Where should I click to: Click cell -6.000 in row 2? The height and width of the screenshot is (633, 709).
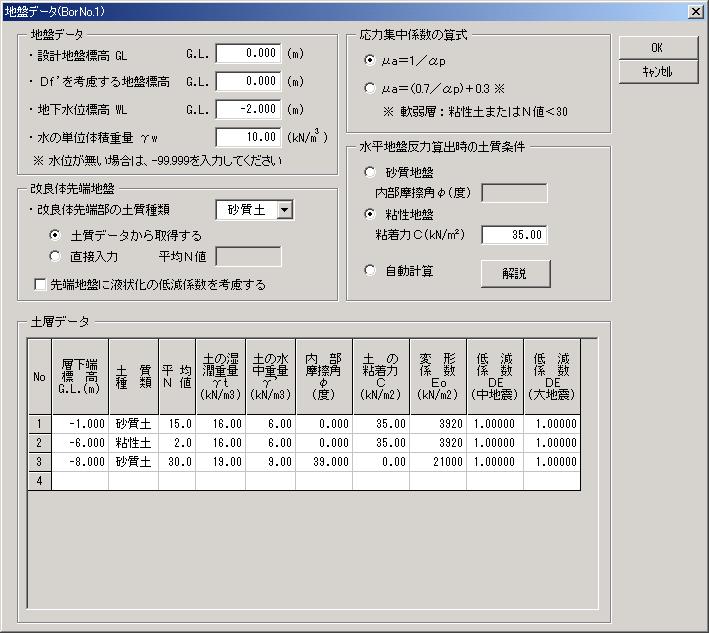click(80, 443)
